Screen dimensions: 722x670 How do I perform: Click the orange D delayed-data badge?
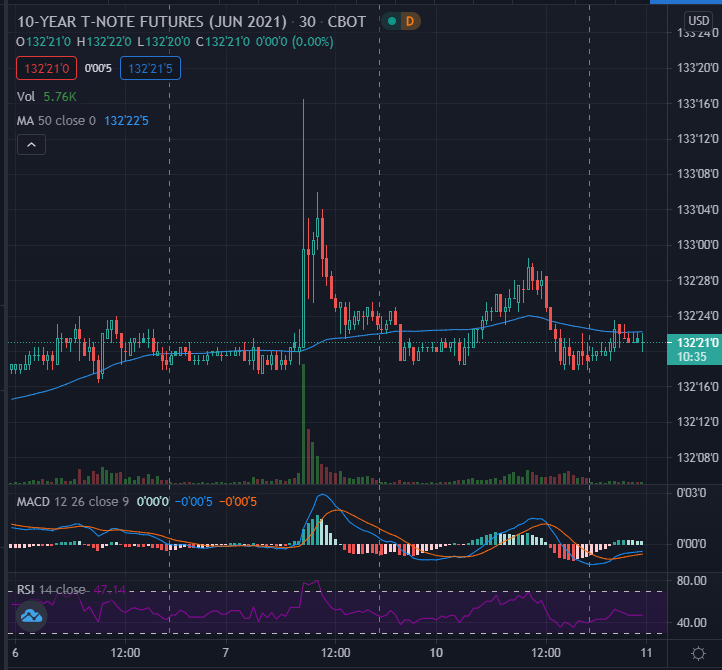(409, 21)
